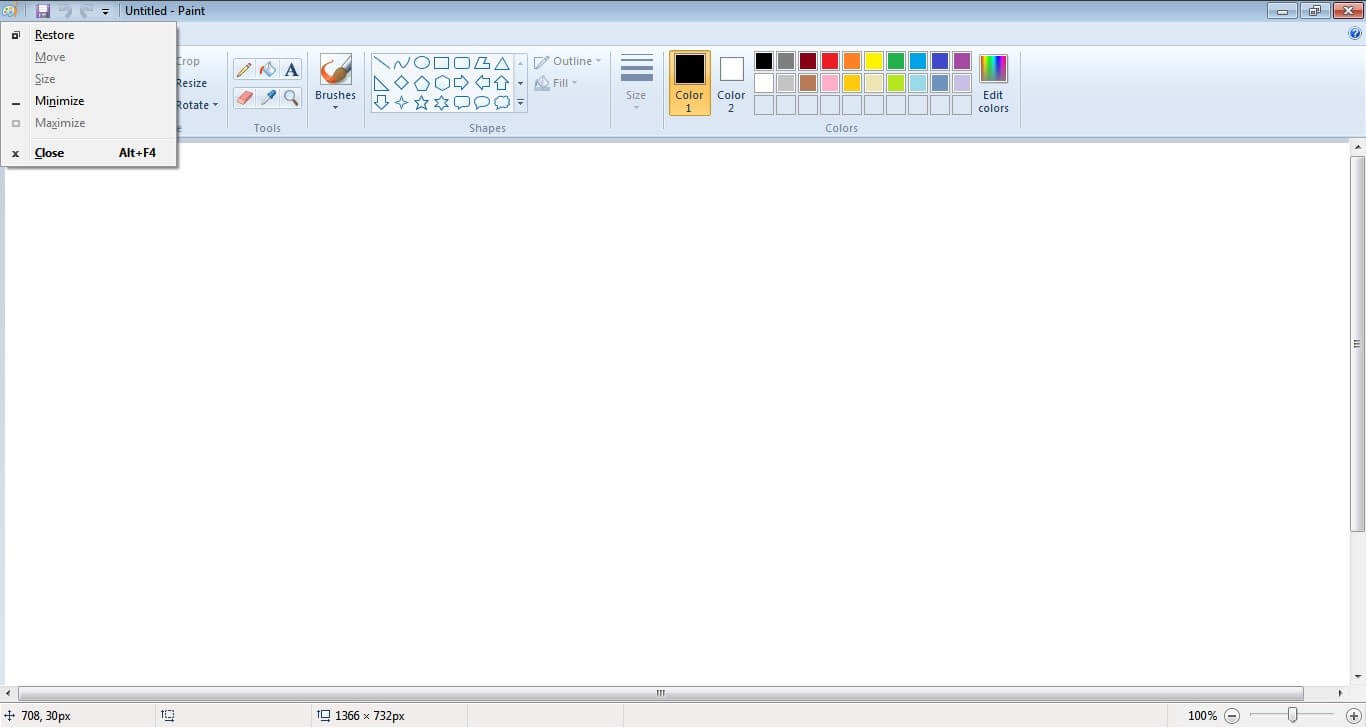1366x728 pixels.
Task: Select the Oval shape
Action: point(421,63)
